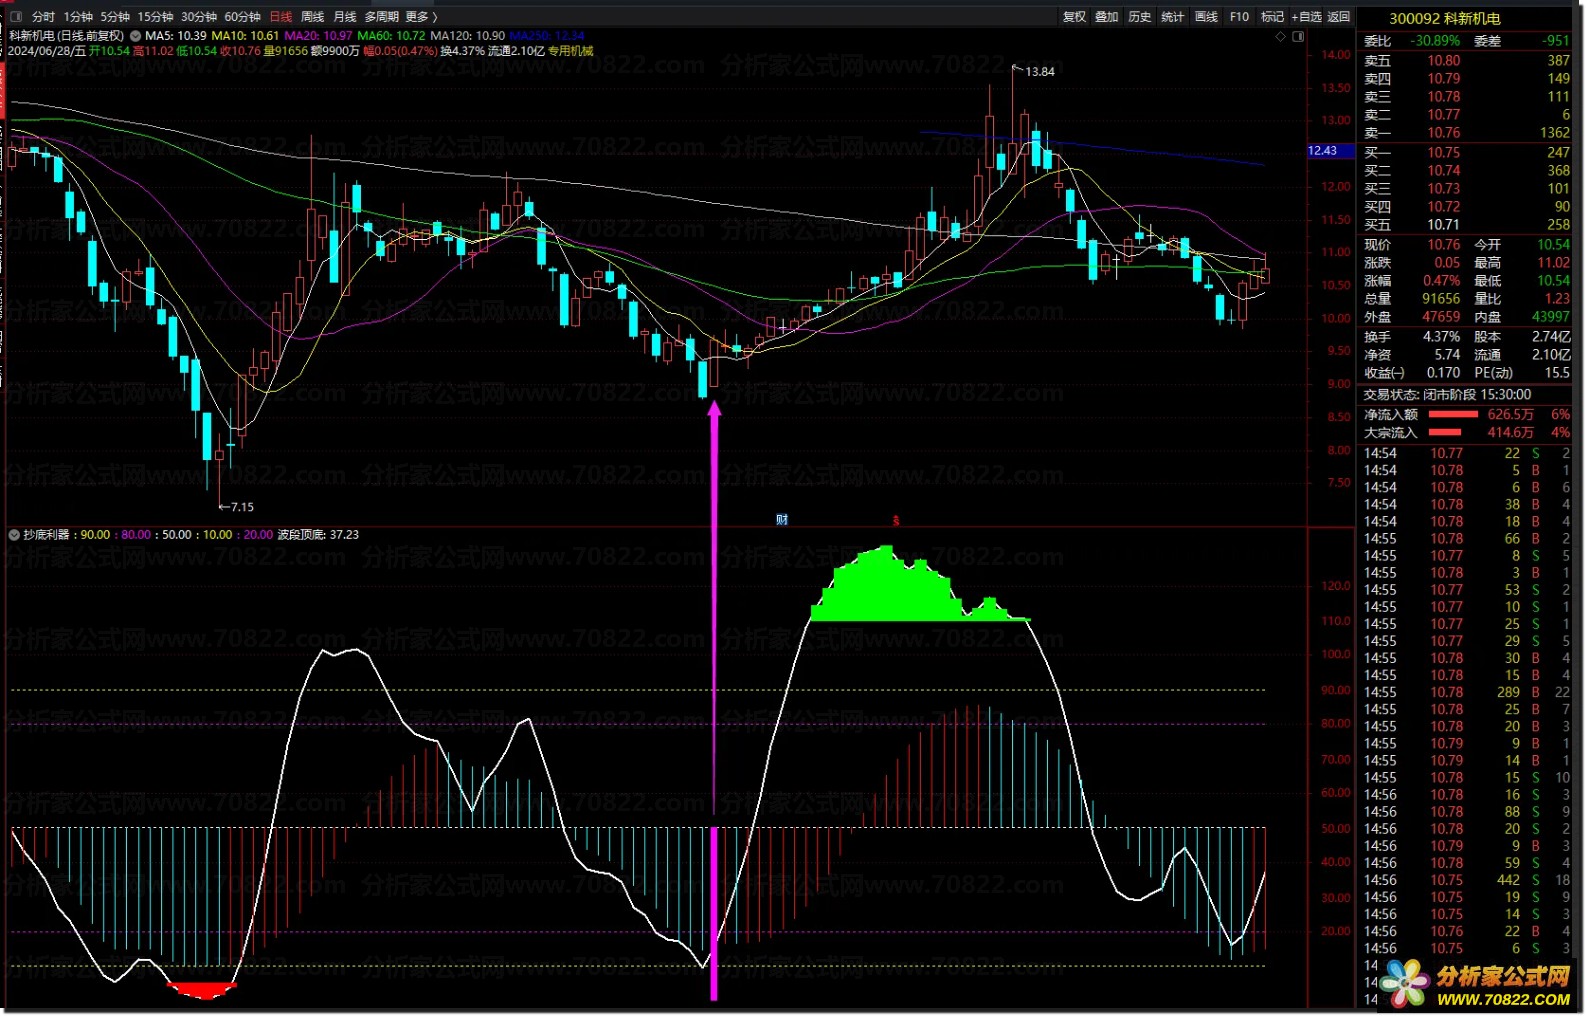Screen dimensions: 1587x1016
Task: Click the 换手 4.37% value
Action: click(x=1441, y=337)
